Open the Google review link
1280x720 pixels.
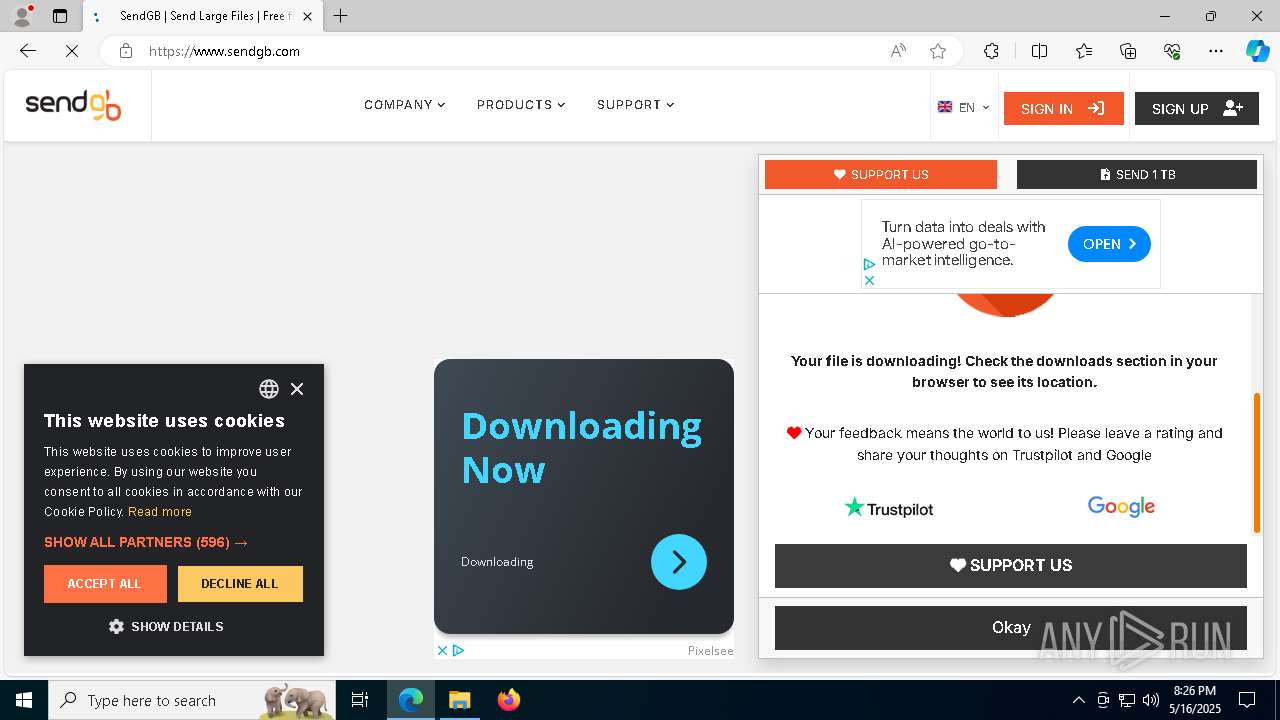(1121, 507)
